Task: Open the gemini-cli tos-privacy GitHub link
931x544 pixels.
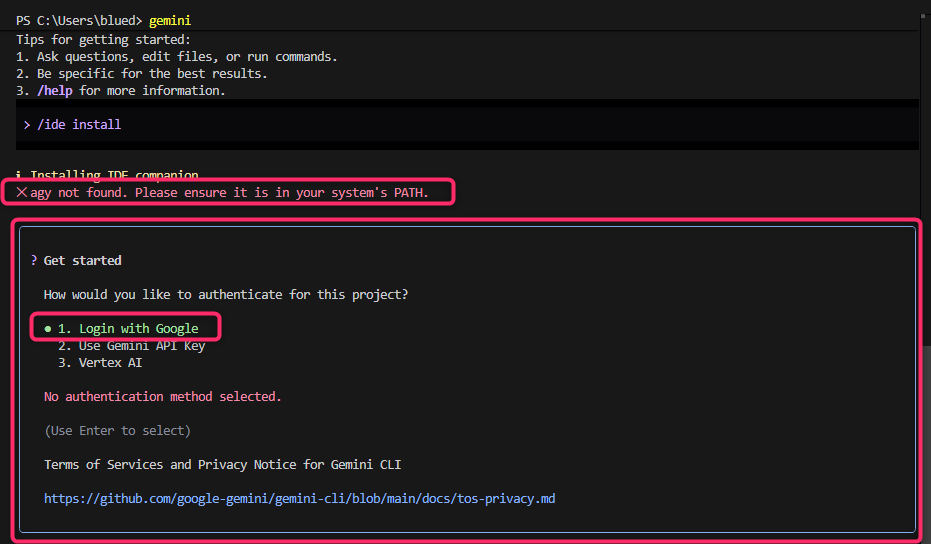Action: click(x=299, y=498)
